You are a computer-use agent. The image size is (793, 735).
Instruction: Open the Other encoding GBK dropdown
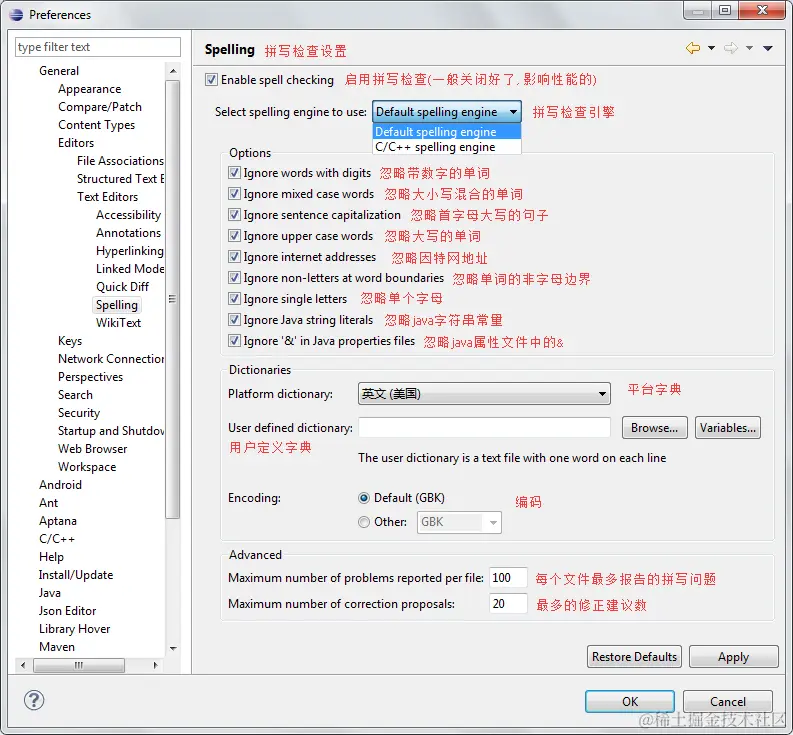point(459,522)
